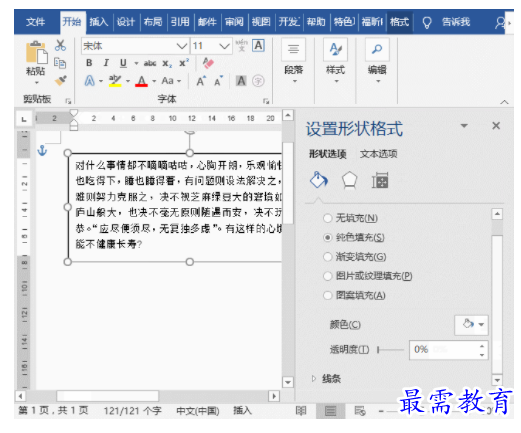Open the Effects pentagon tab
This screenshot has width=521, height=433.
point(349,180)
